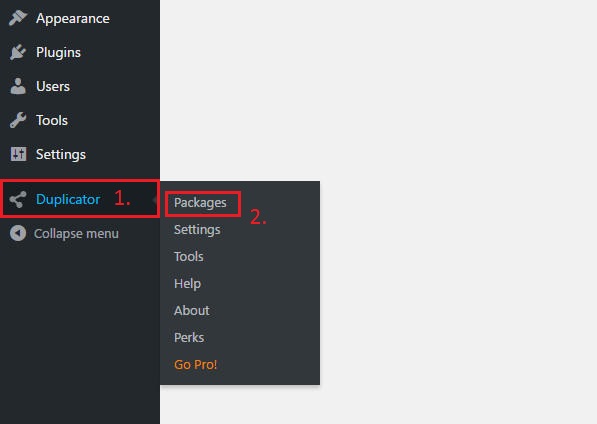Open Perks in Duplicator submenu
Screen dimensions: 597x424
189,338
